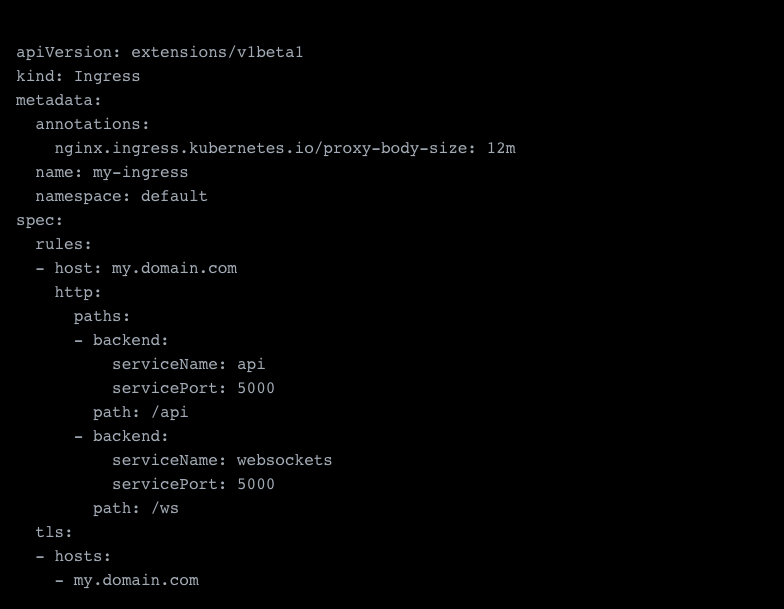Click the 'path: /api' line
This screenshot has width=784, height=609.
coord(140,412)
